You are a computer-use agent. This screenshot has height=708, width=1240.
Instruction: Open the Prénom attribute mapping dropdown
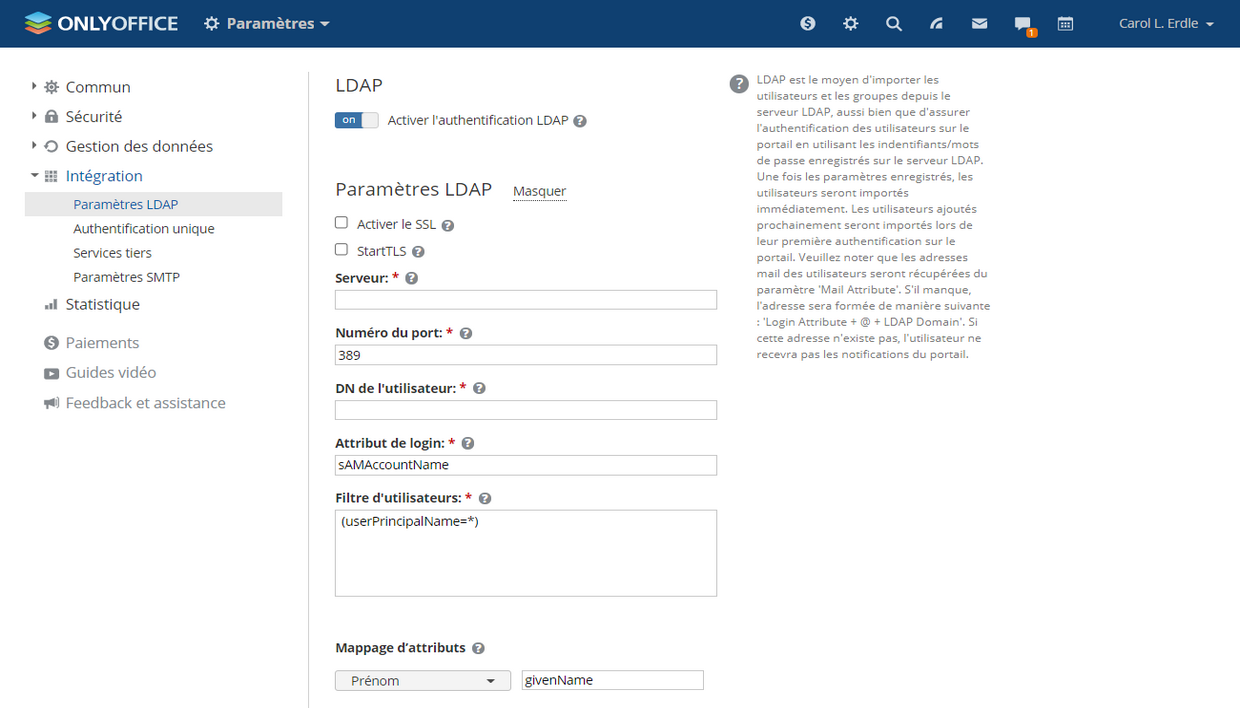pyautogui.click(x=423, y=681)
